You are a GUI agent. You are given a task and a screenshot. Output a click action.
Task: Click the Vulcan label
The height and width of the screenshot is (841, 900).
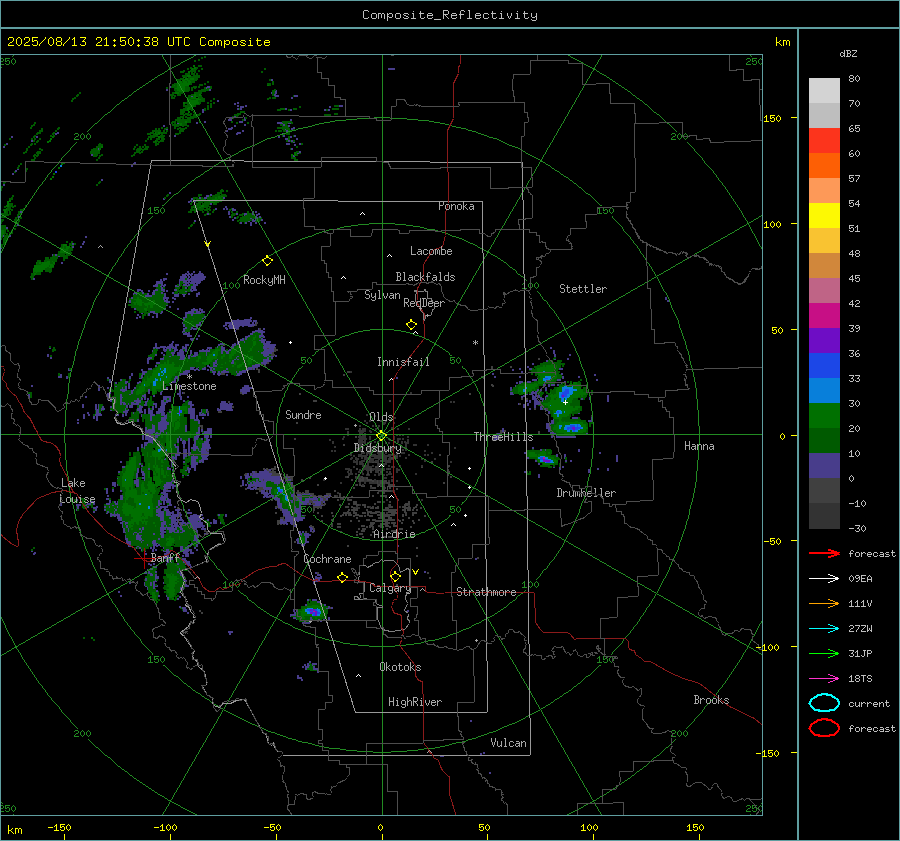click(x=508, y=743)
